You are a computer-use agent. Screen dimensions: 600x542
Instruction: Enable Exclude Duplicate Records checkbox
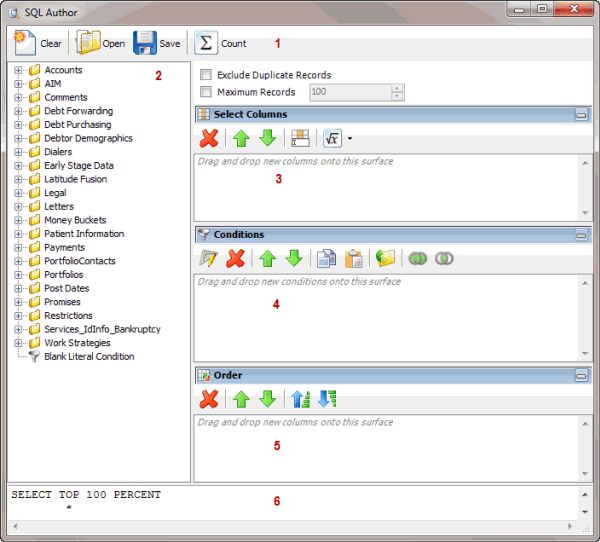point(206,75)
